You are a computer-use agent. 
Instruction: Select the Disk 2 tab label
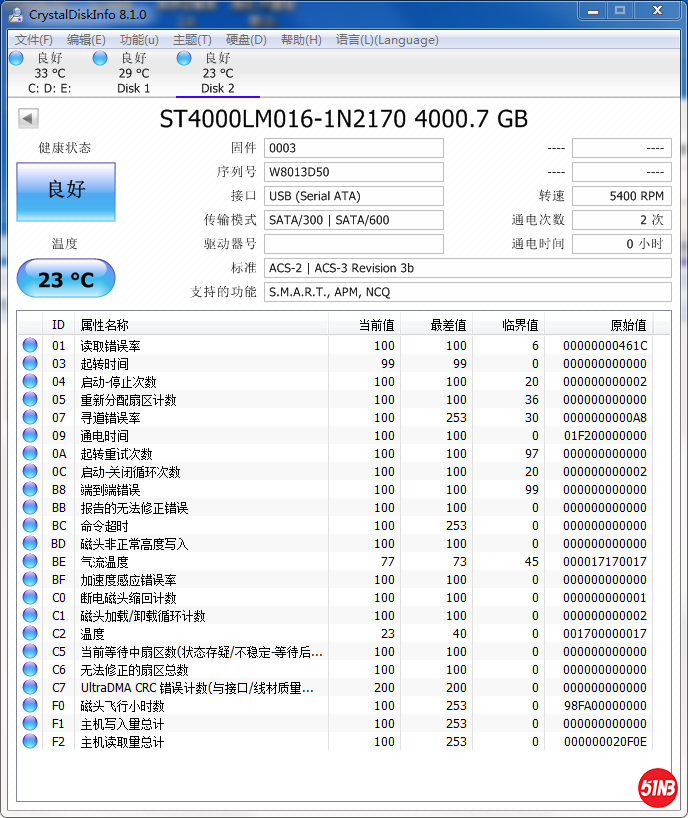pos(217,88)
